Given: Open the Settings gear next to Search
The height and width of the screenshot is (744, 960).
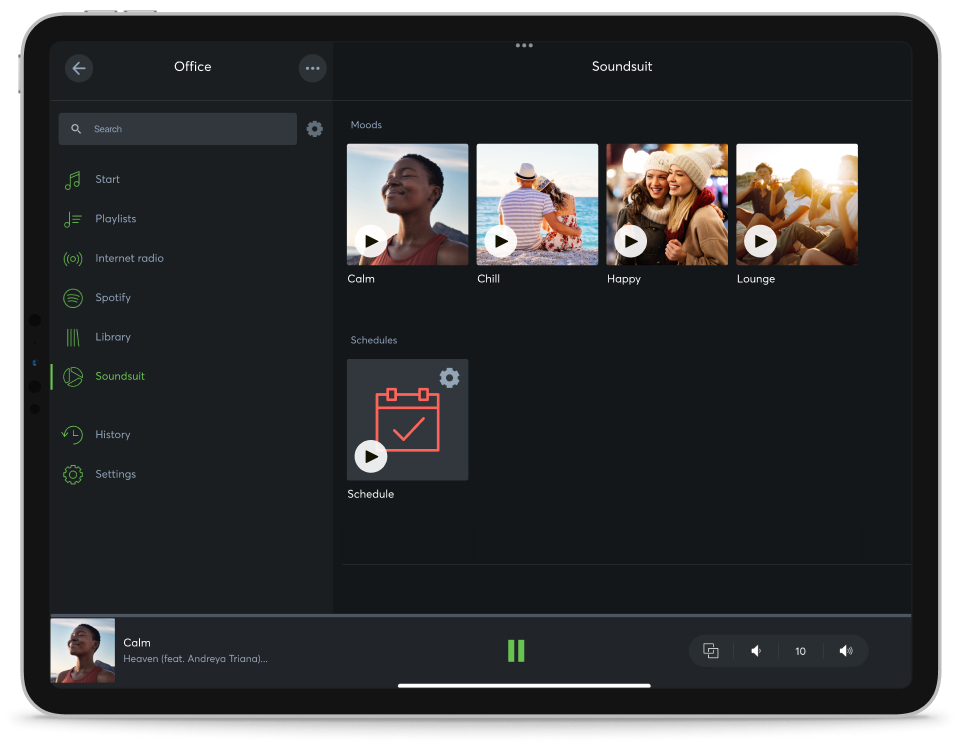Looking at the screenshot, I should 315,129.
